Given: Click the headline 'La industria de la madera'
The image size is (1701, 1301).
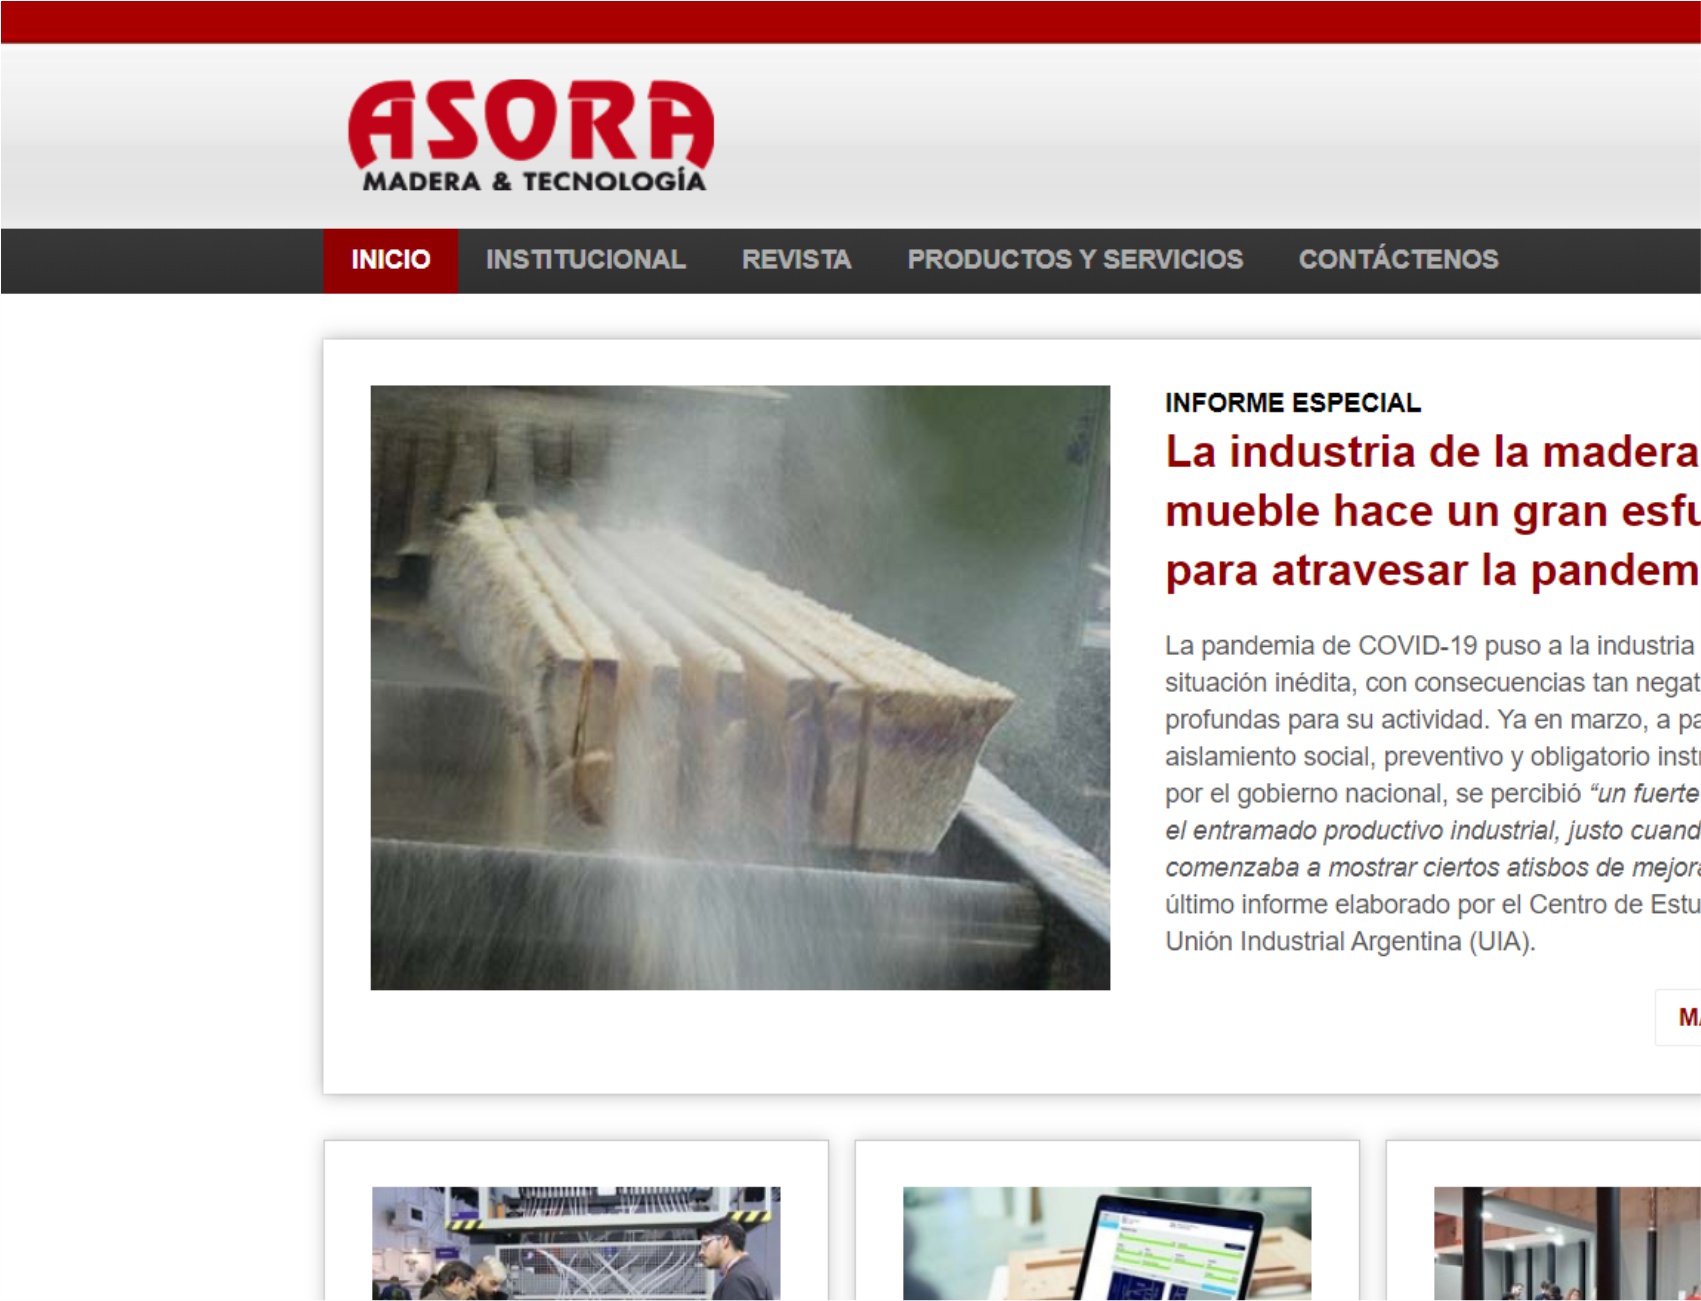Looking at the screenshot, I should pos(1432,452).
